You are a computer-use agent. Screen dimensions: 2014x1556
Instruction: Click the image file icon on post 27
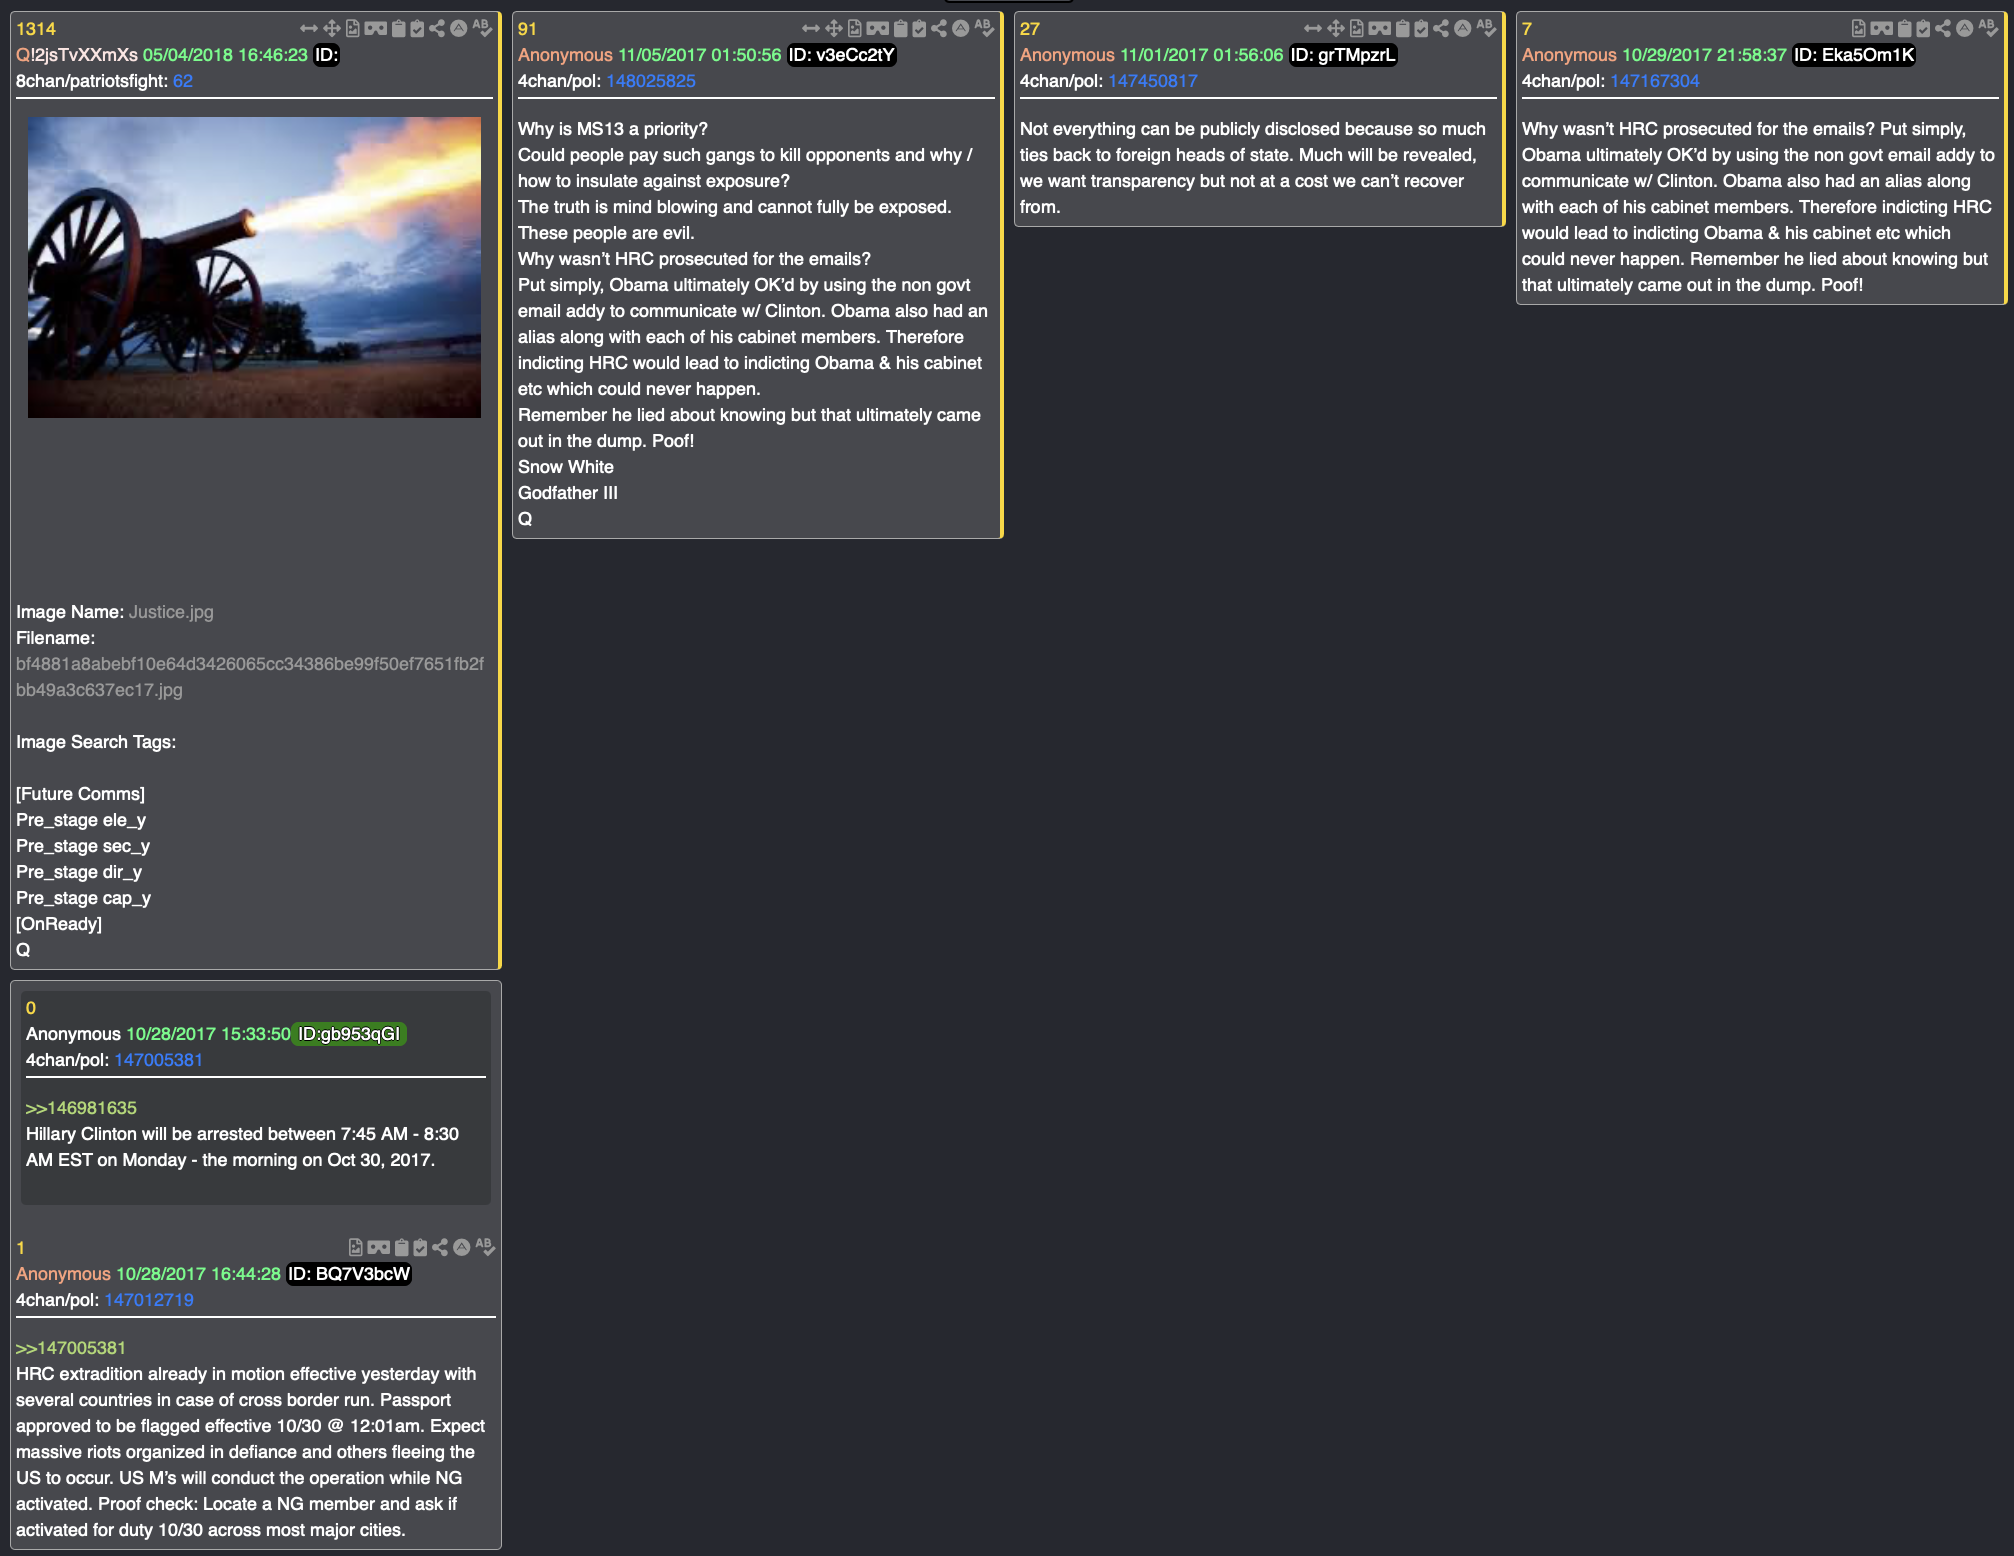(1357, 29)
